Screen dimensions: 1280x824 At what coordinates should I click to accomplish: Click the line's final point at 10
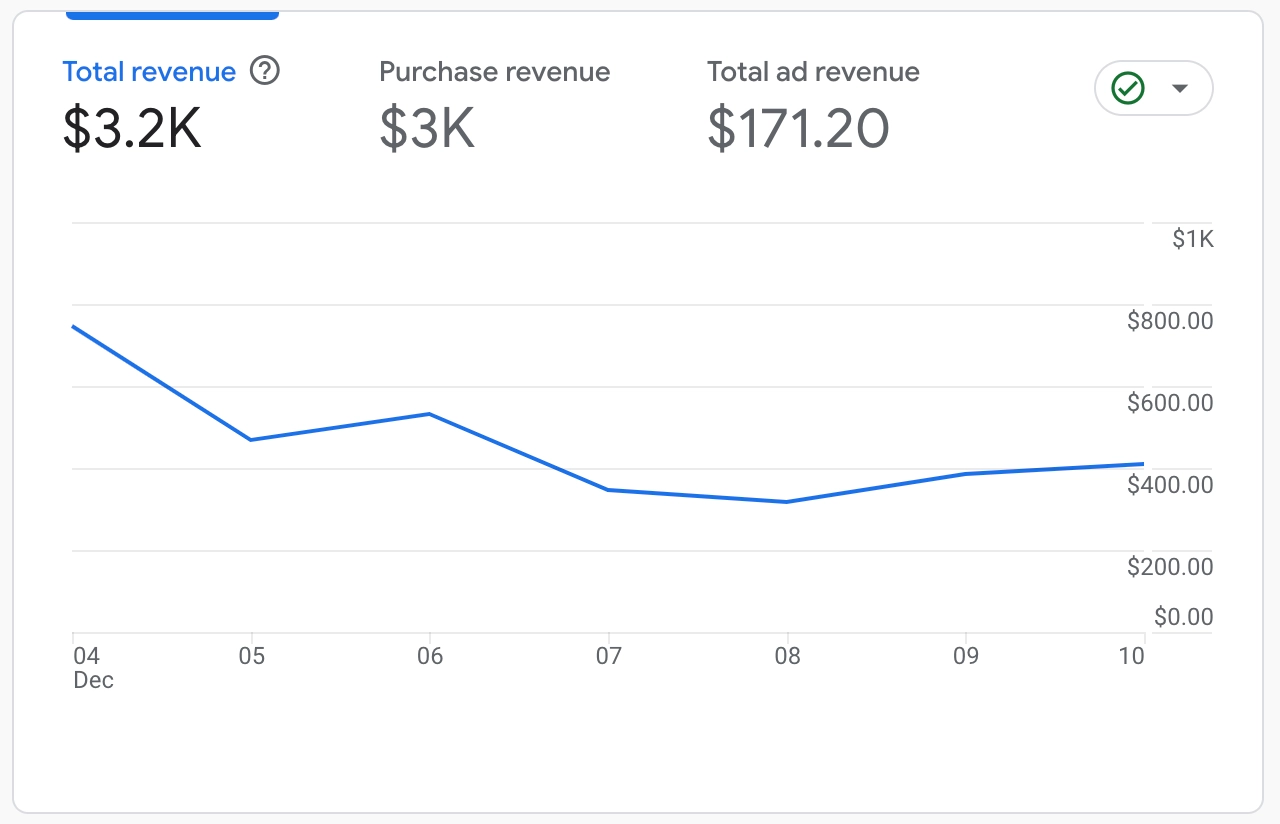click(x=1142, y=464)
